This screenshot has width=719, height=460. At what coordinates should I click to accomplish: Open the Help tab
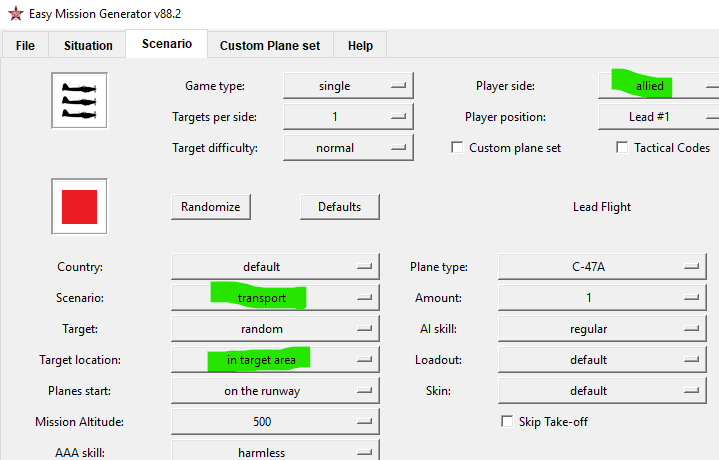(x=360, y=46)
